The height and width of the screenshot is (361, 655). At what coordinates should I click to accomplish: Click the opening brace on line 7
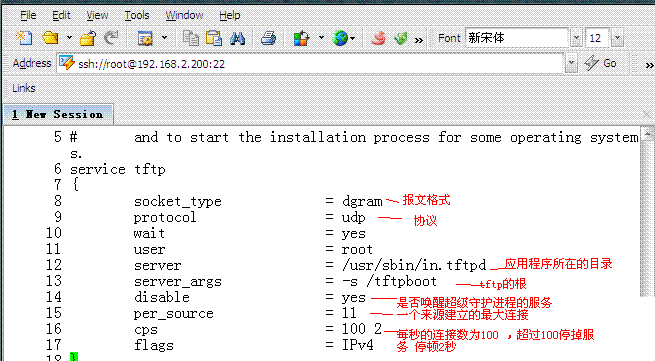tap(76, 184)
